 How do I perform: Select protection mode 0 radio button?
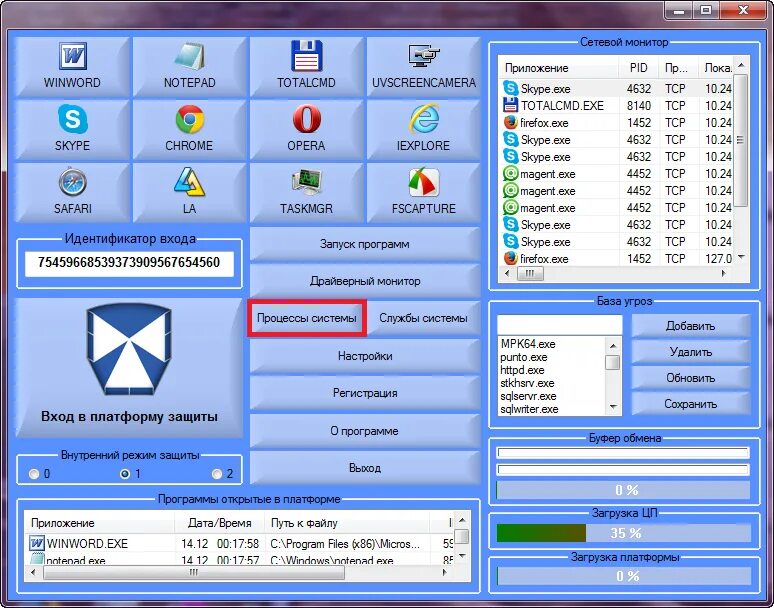(x=34, y=474)
